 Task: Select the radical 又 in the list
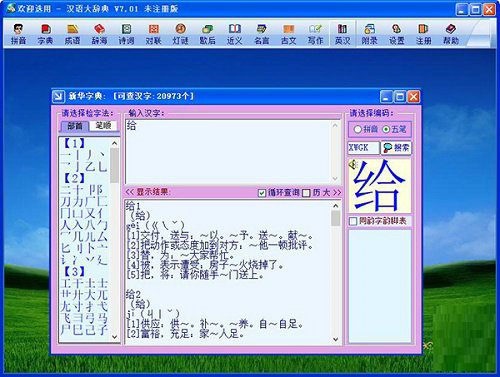pos(90,213)
